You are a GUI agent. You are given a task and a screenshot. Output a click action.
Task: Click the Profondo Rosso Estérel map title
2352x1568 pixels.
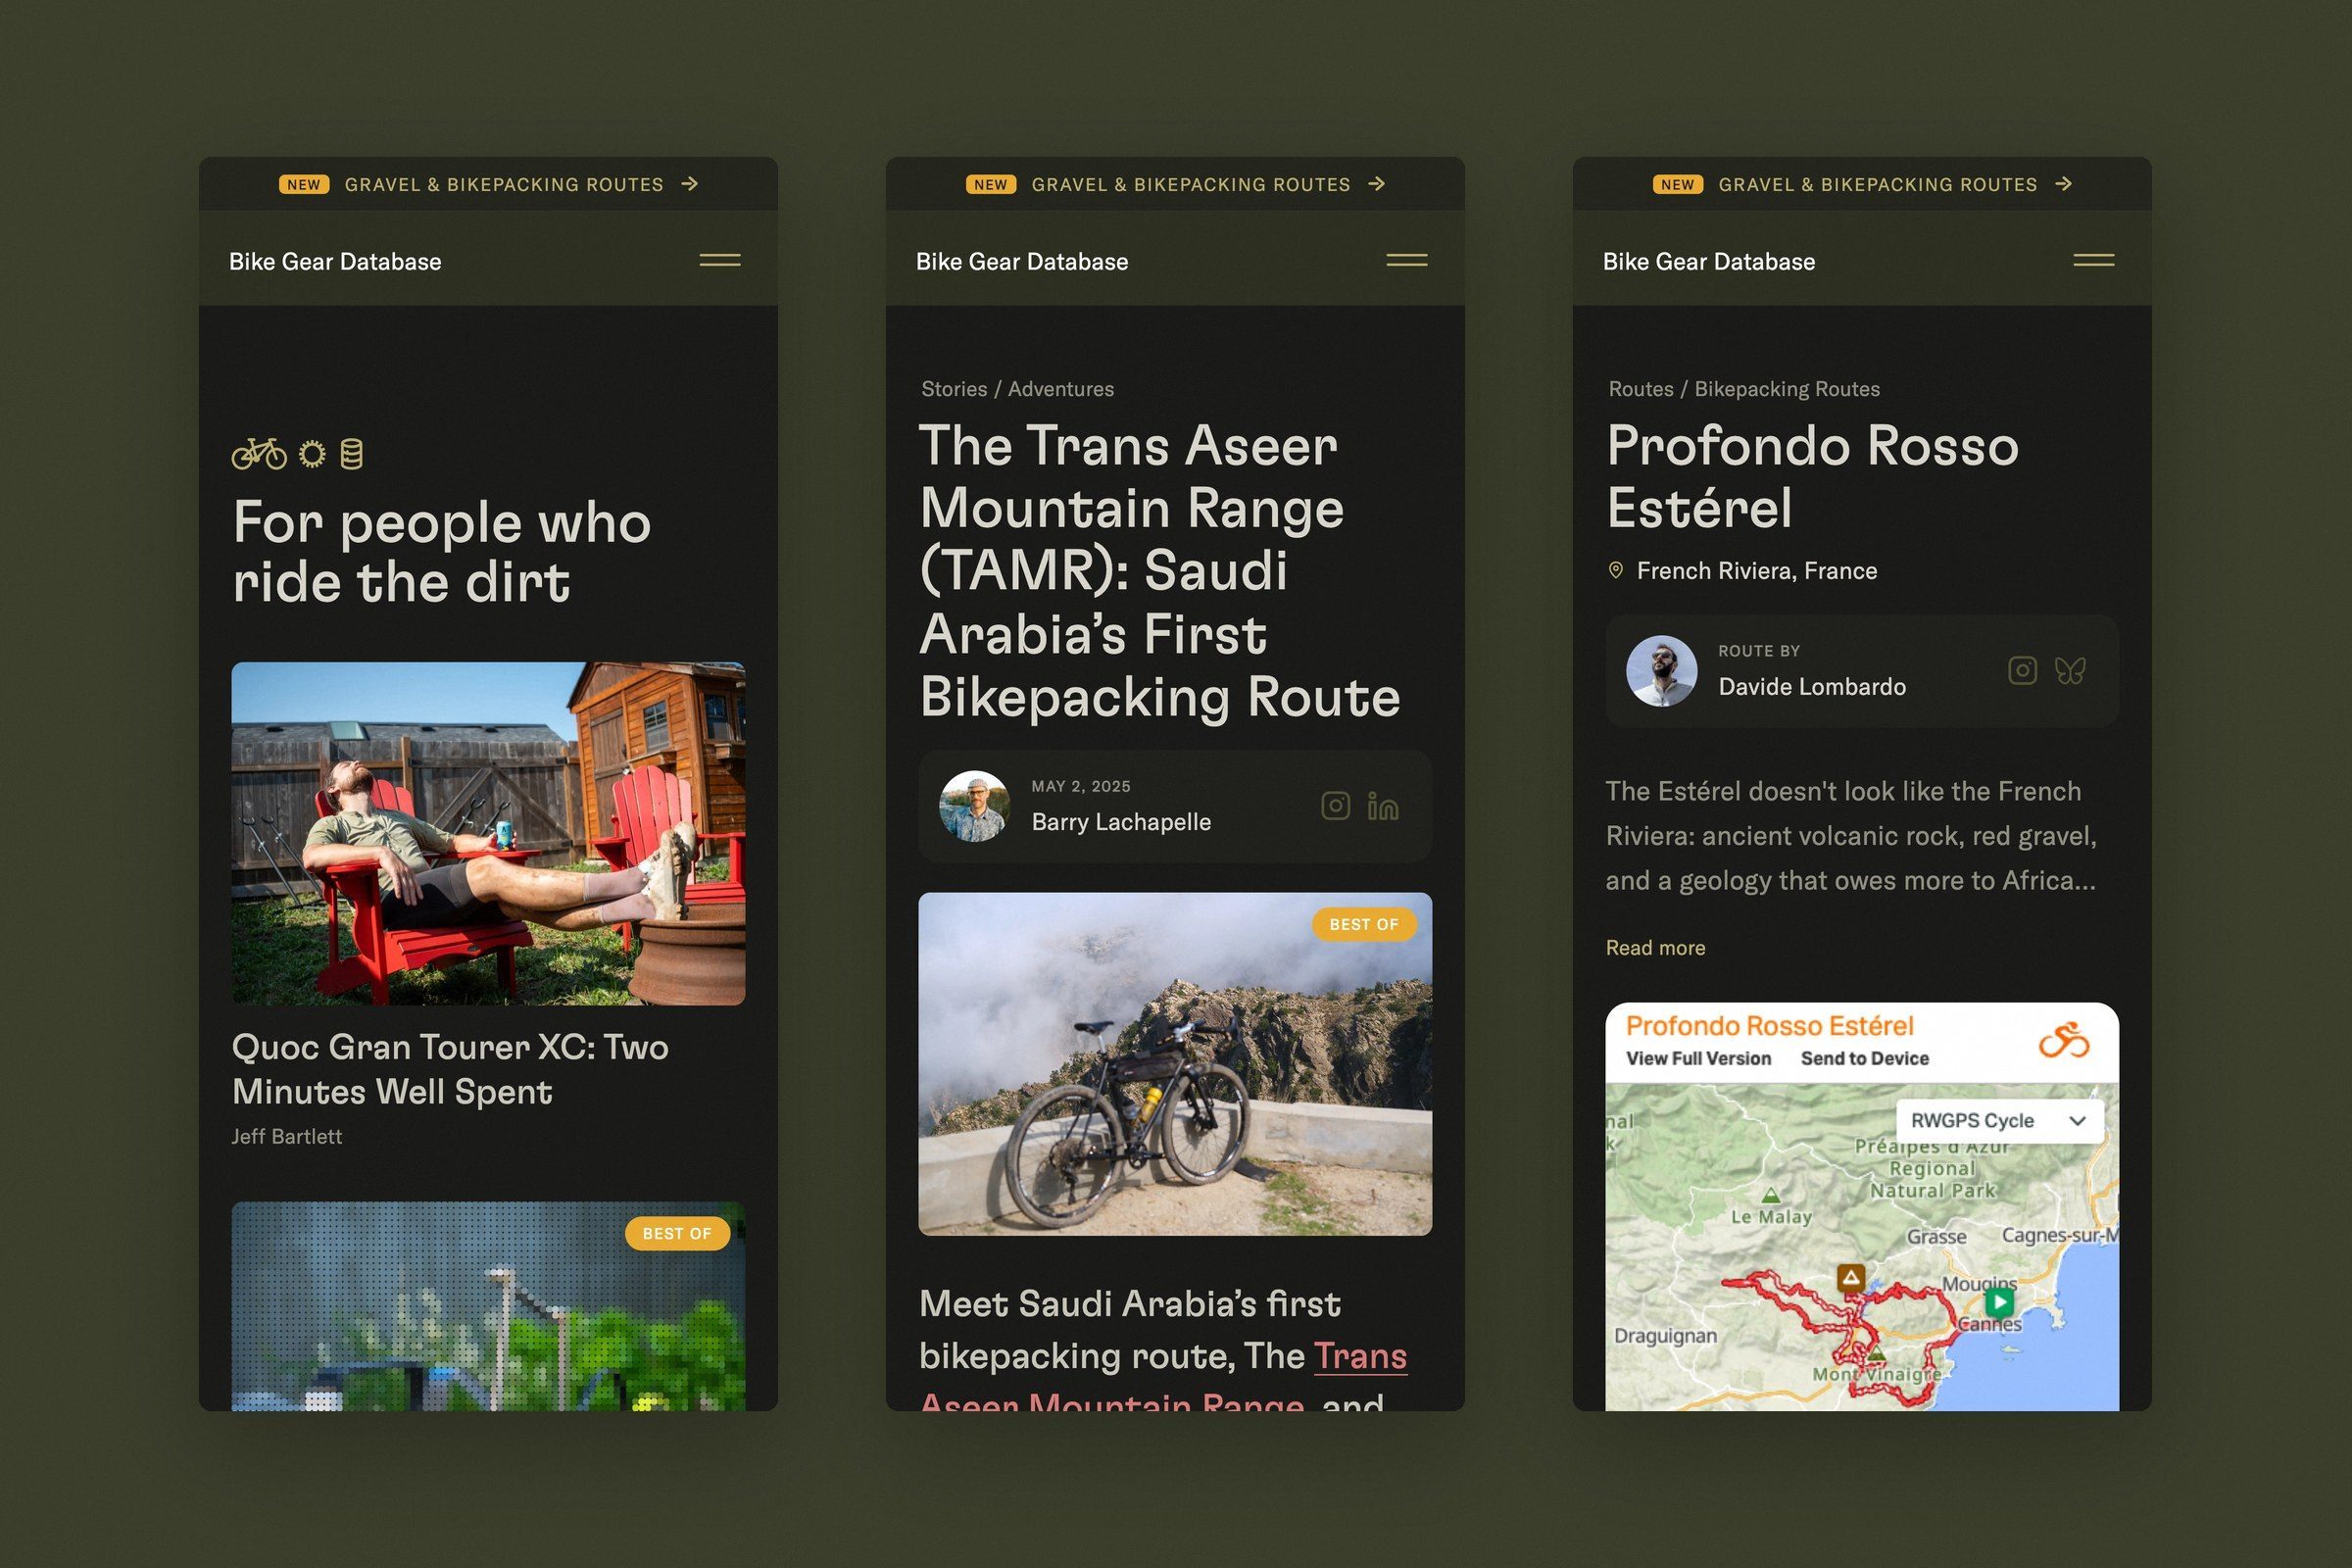point(1769,1026)
